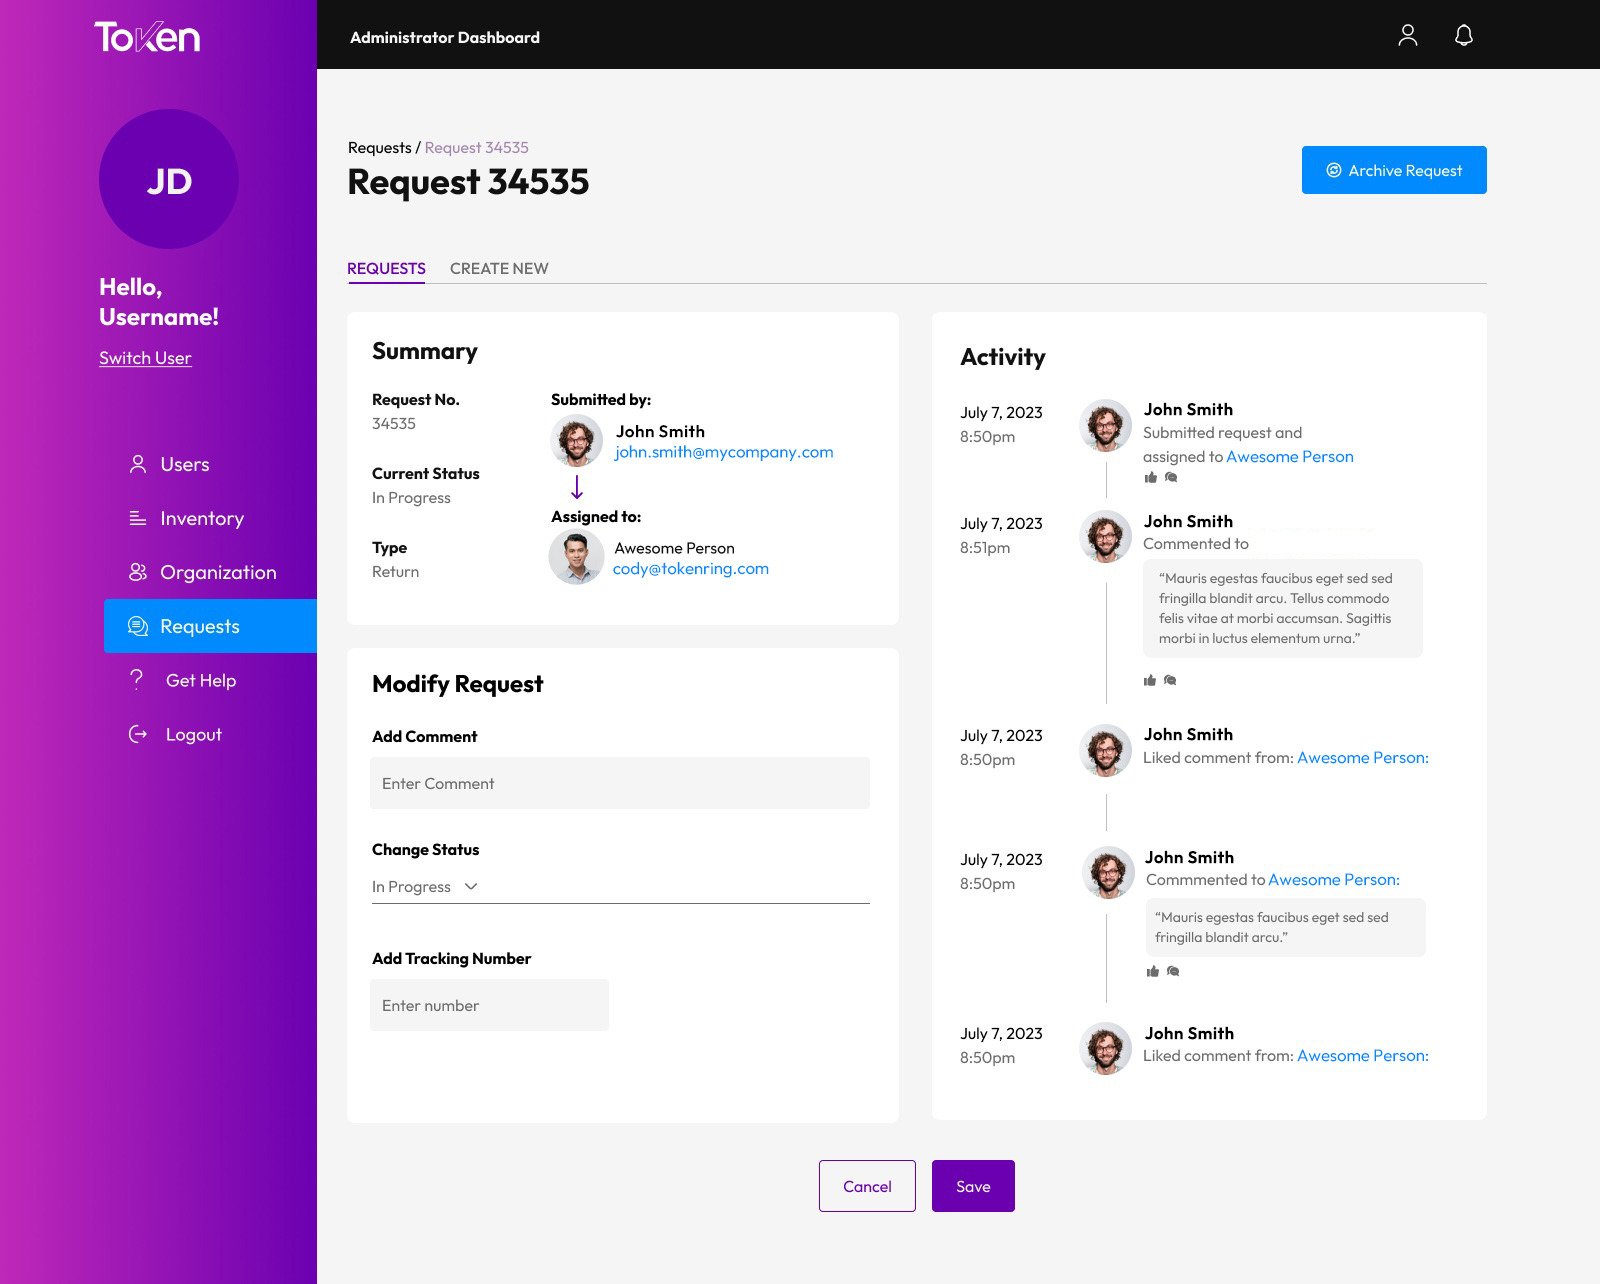Like the first activity entry with thumbs-up
Screen dimensions: 1600x1284
[1150, 478]
